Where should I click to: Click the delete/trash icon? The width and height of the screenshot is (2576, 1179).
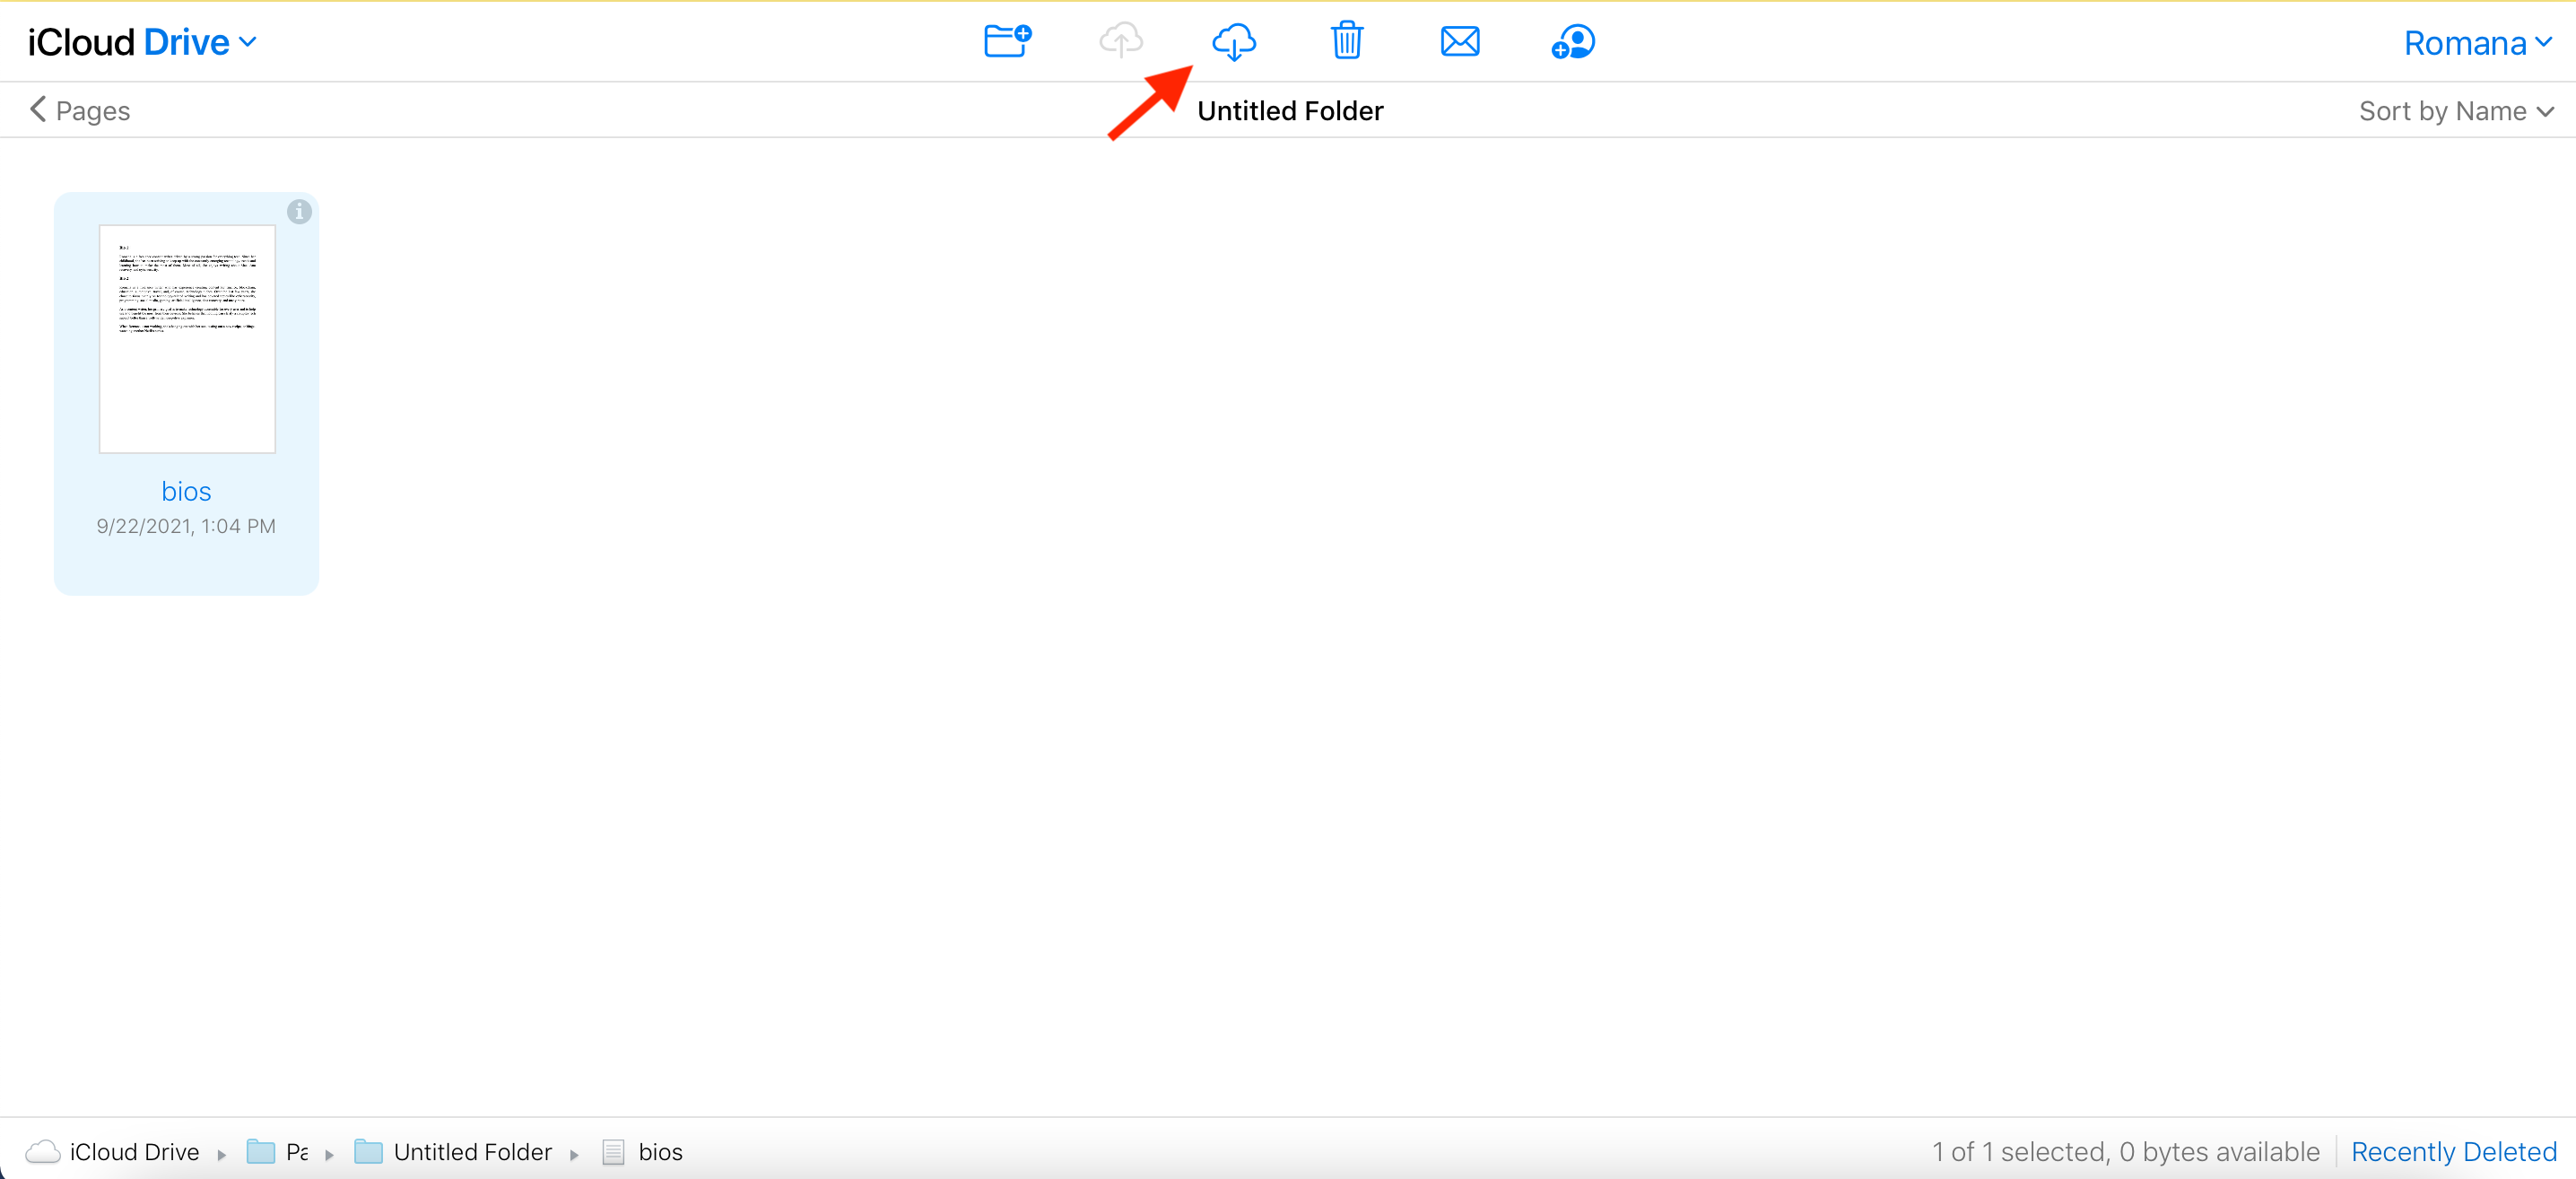pos(1349,41)
